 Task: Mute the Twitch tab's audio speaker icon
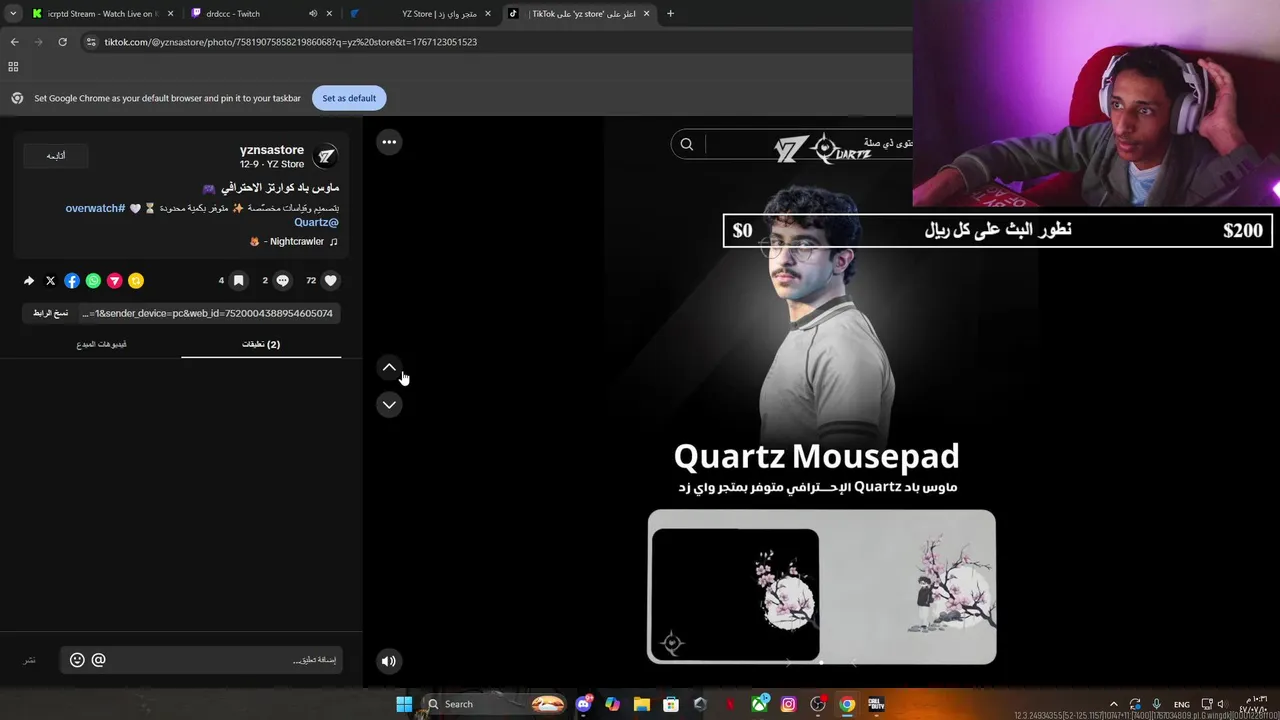[x=312, y=14]
